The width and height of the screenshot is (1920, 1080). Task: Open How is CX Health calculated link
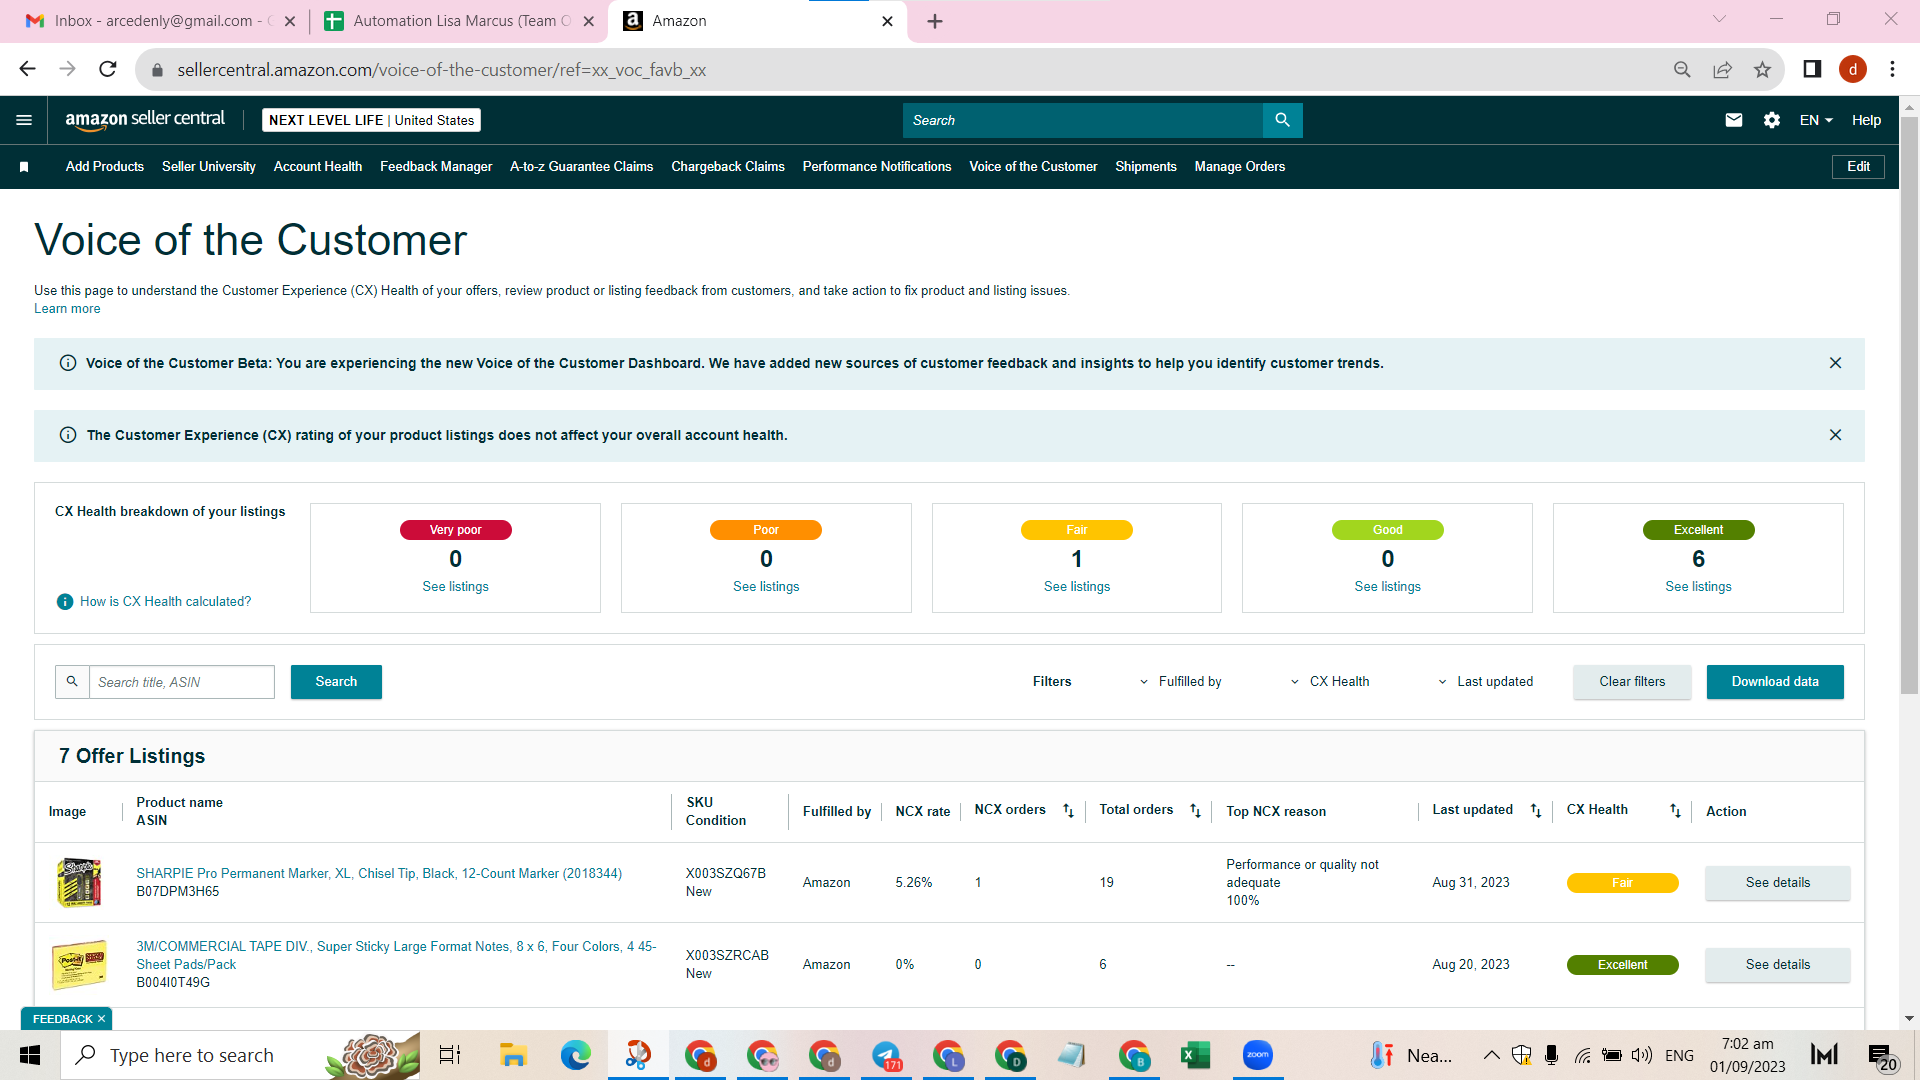(x=166, y=602)
